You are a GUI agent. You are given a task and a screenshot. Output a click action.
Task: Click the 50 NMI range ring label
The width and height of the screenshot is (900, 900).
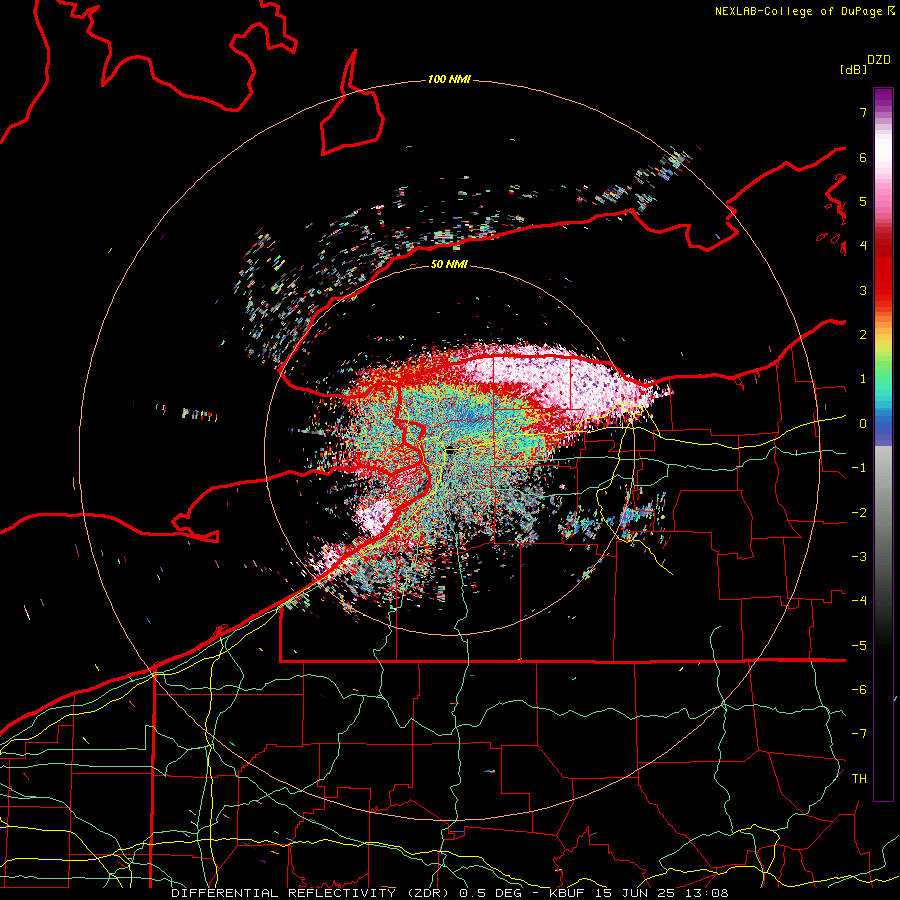449,264
